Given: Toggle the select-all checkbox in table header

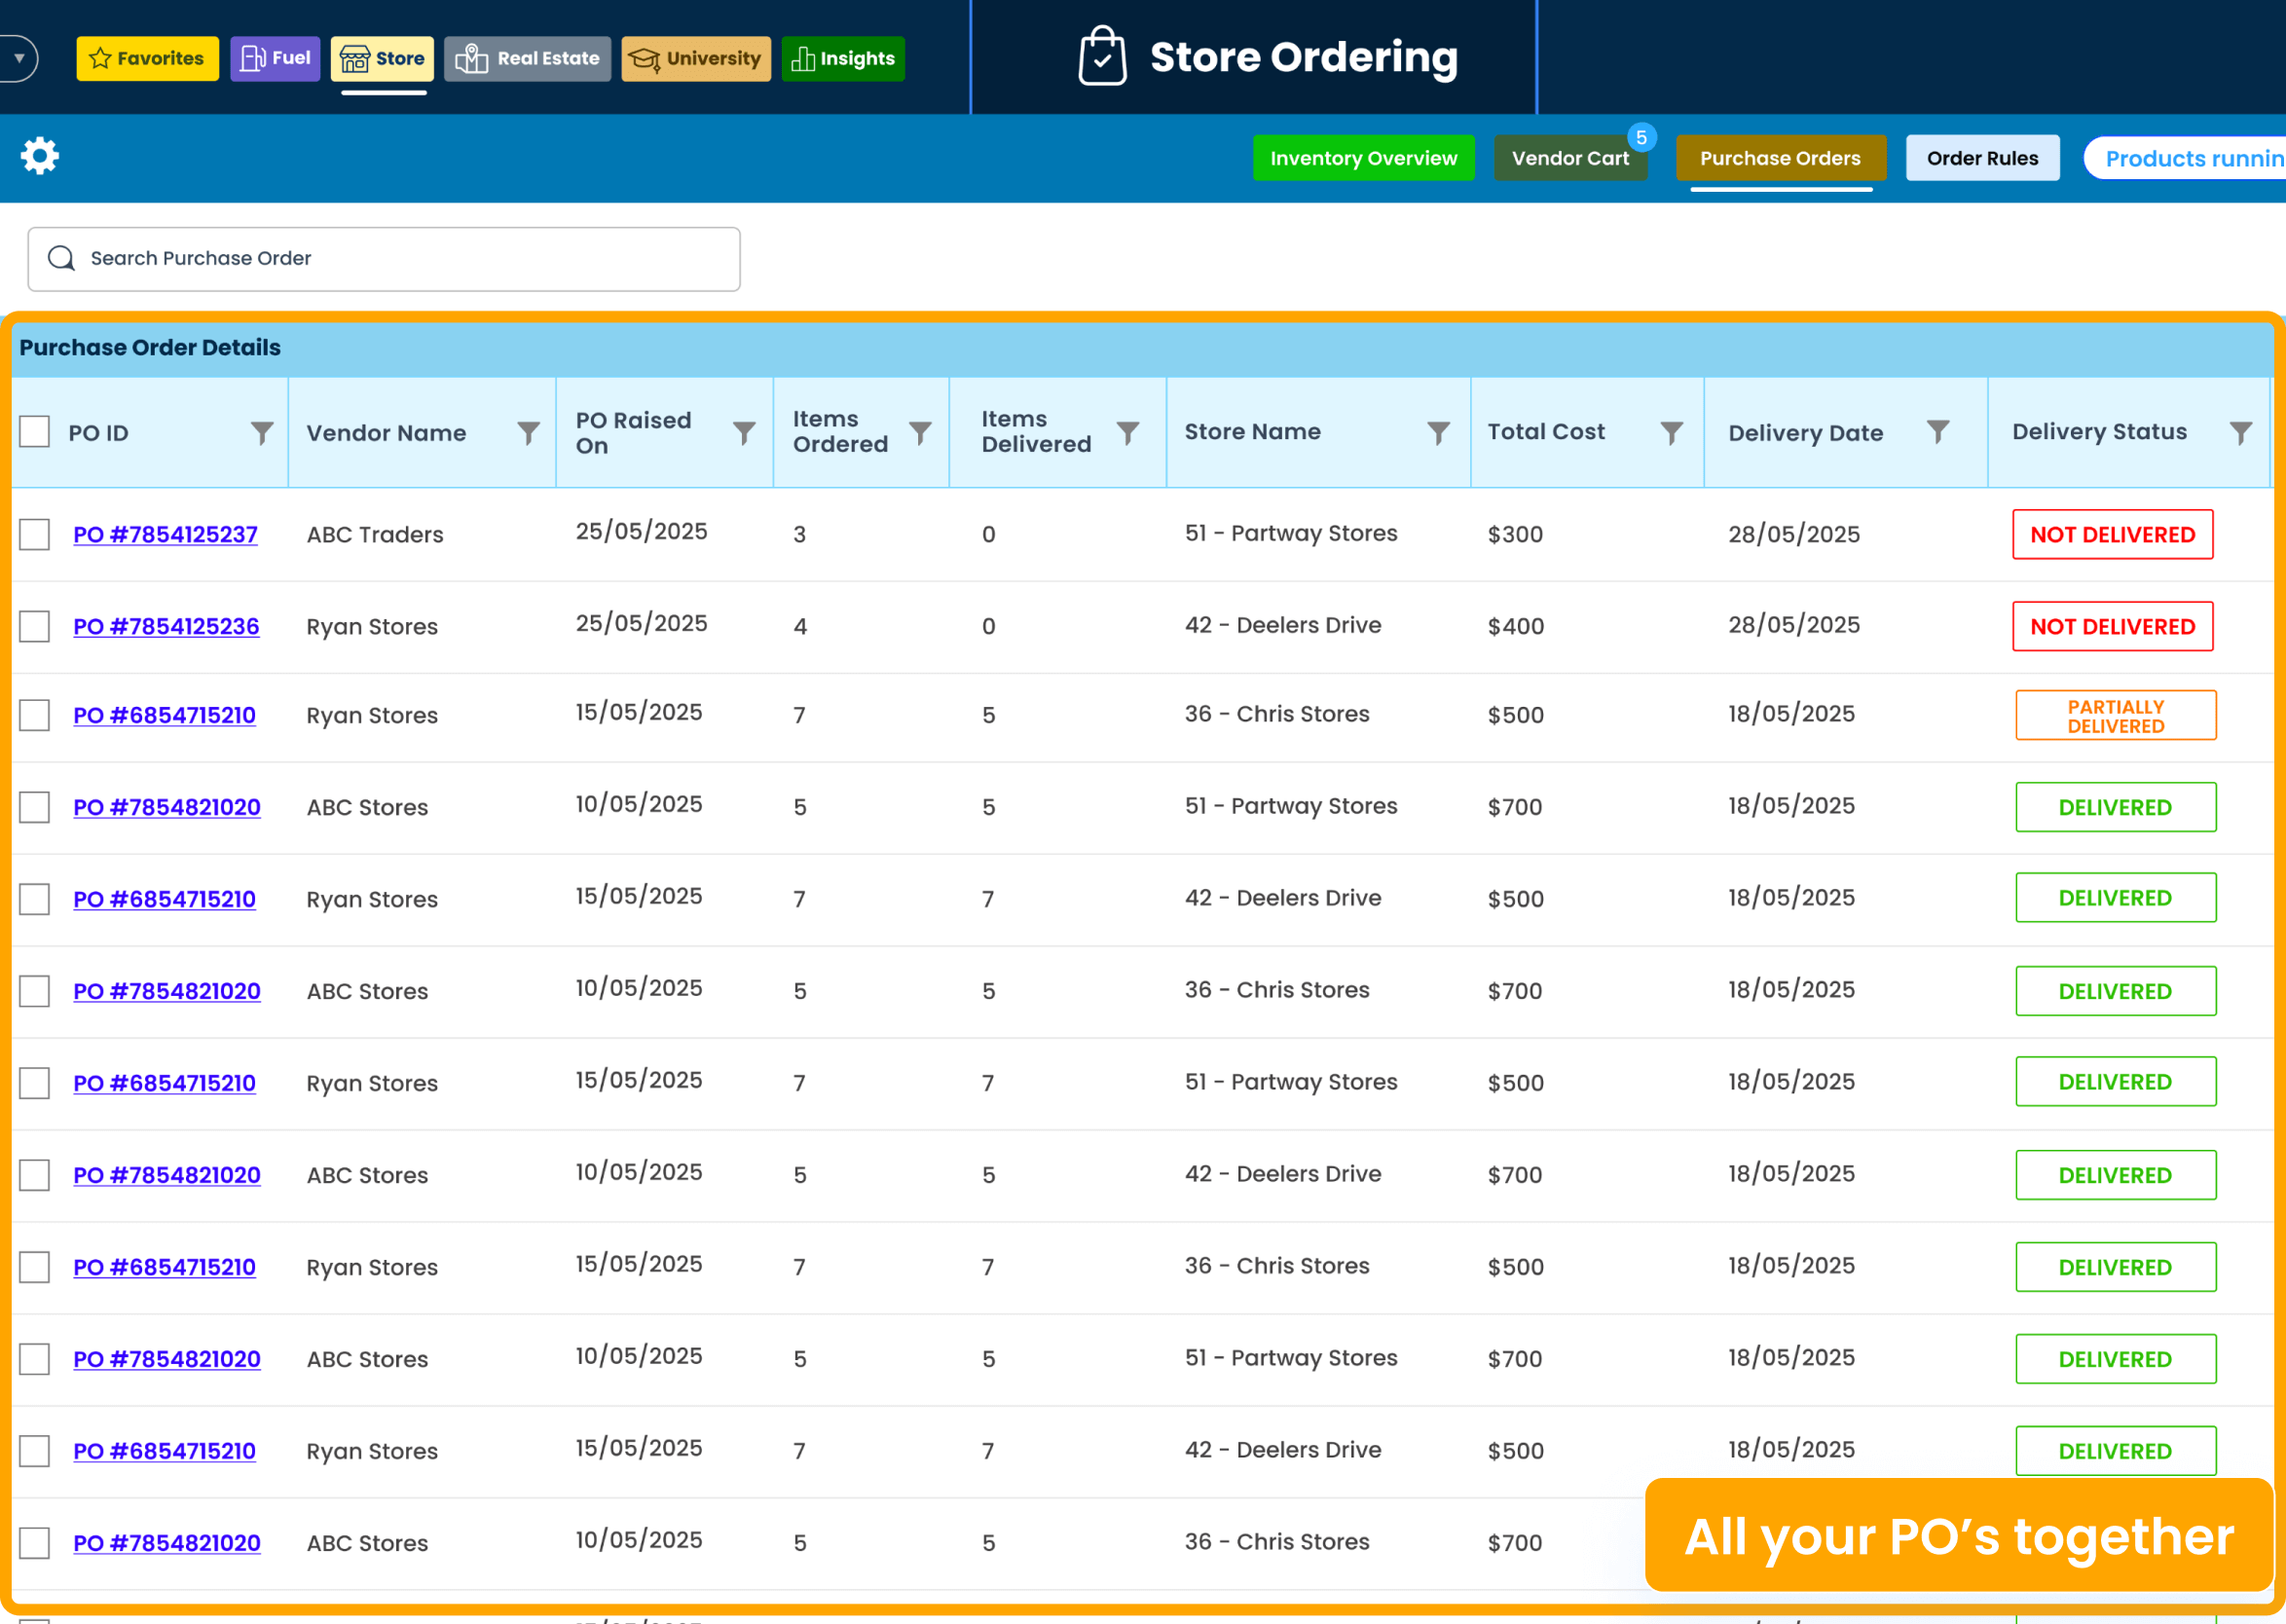Looking at the screenshot, I should point(34,432).
